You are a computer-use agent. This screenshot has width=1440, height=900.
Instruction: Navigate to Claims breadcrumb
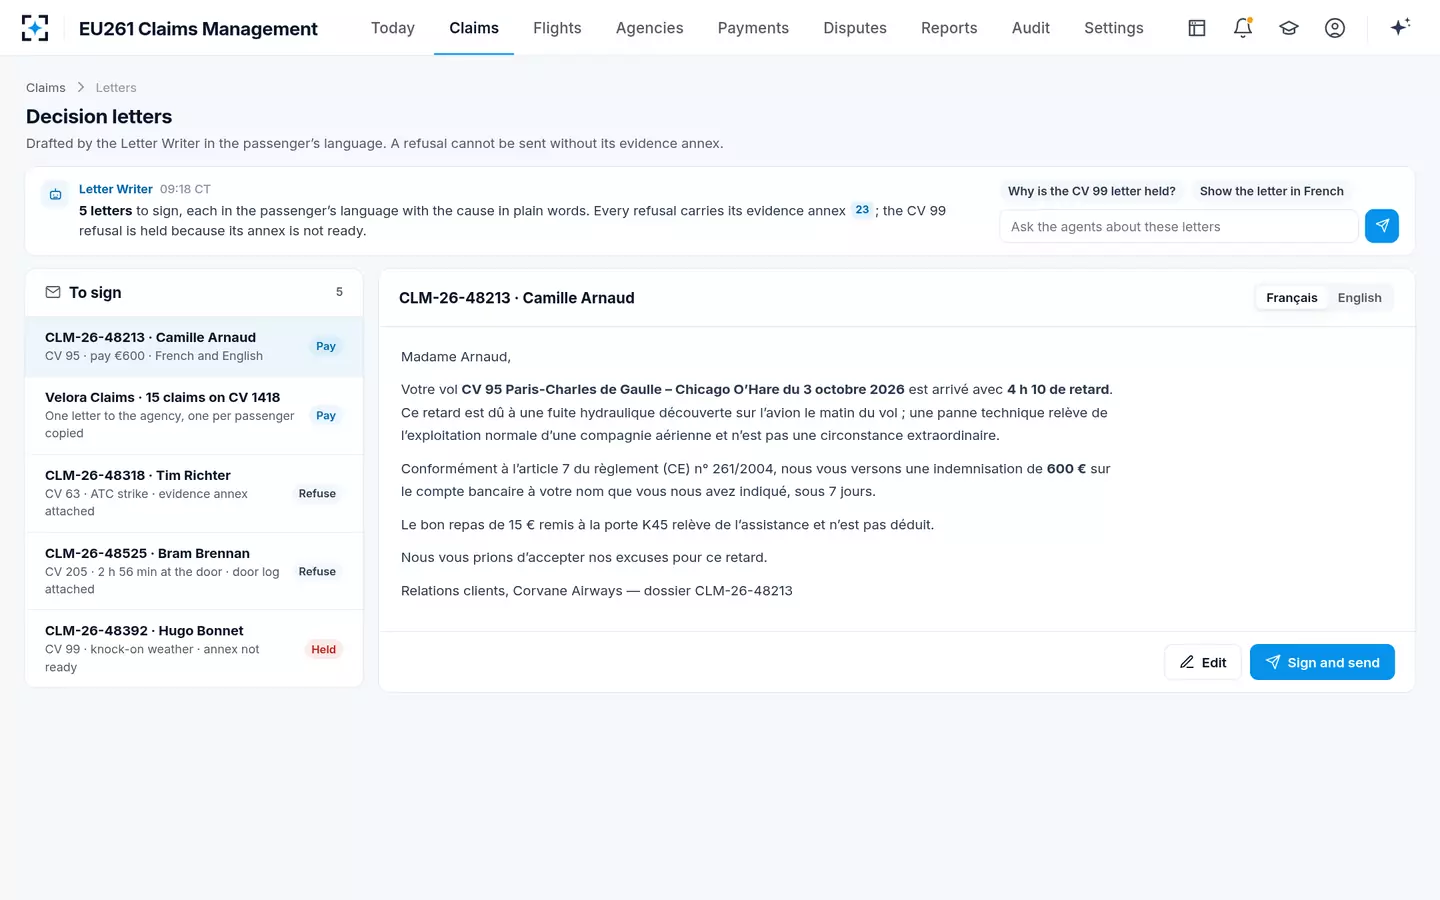[46, 88]
